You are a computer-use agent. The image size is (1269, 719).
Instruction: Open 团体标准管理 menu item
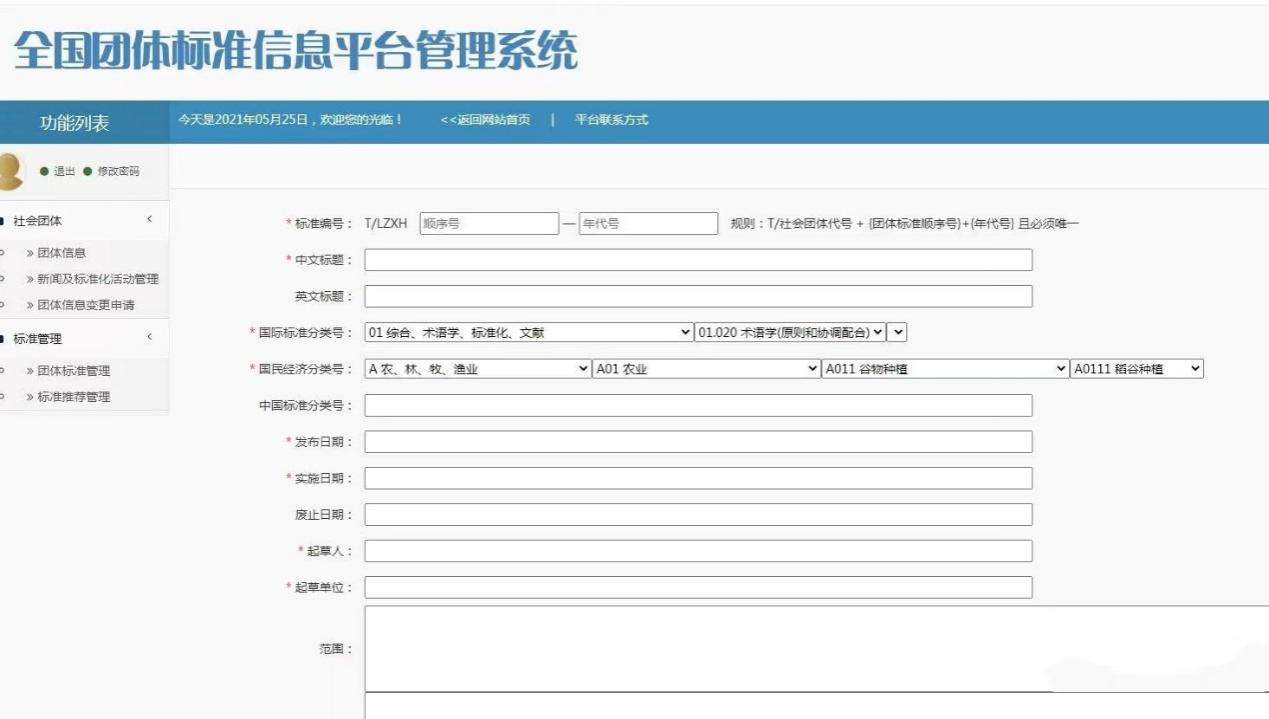pos(73,371)
